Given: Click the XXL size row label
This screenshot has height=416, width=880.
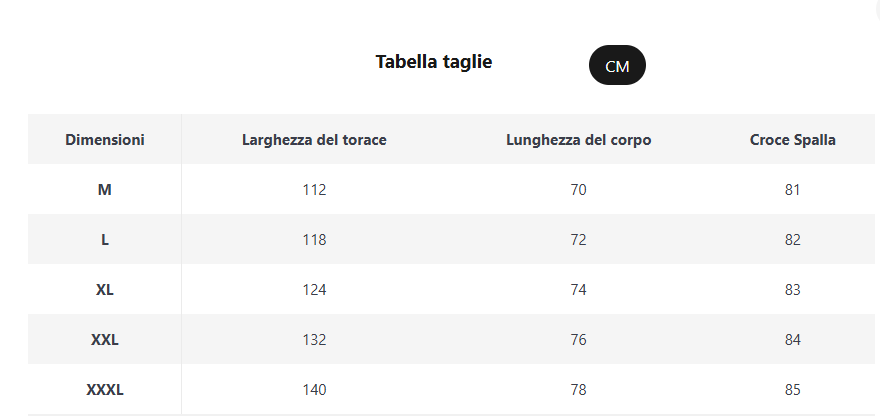Looking at the screenshot, I should 104,340.
